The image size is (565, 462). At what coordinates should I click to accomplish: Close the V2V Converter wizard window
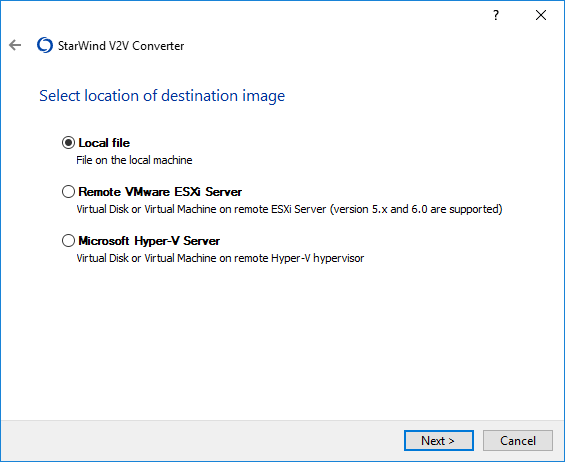[540, 15]
